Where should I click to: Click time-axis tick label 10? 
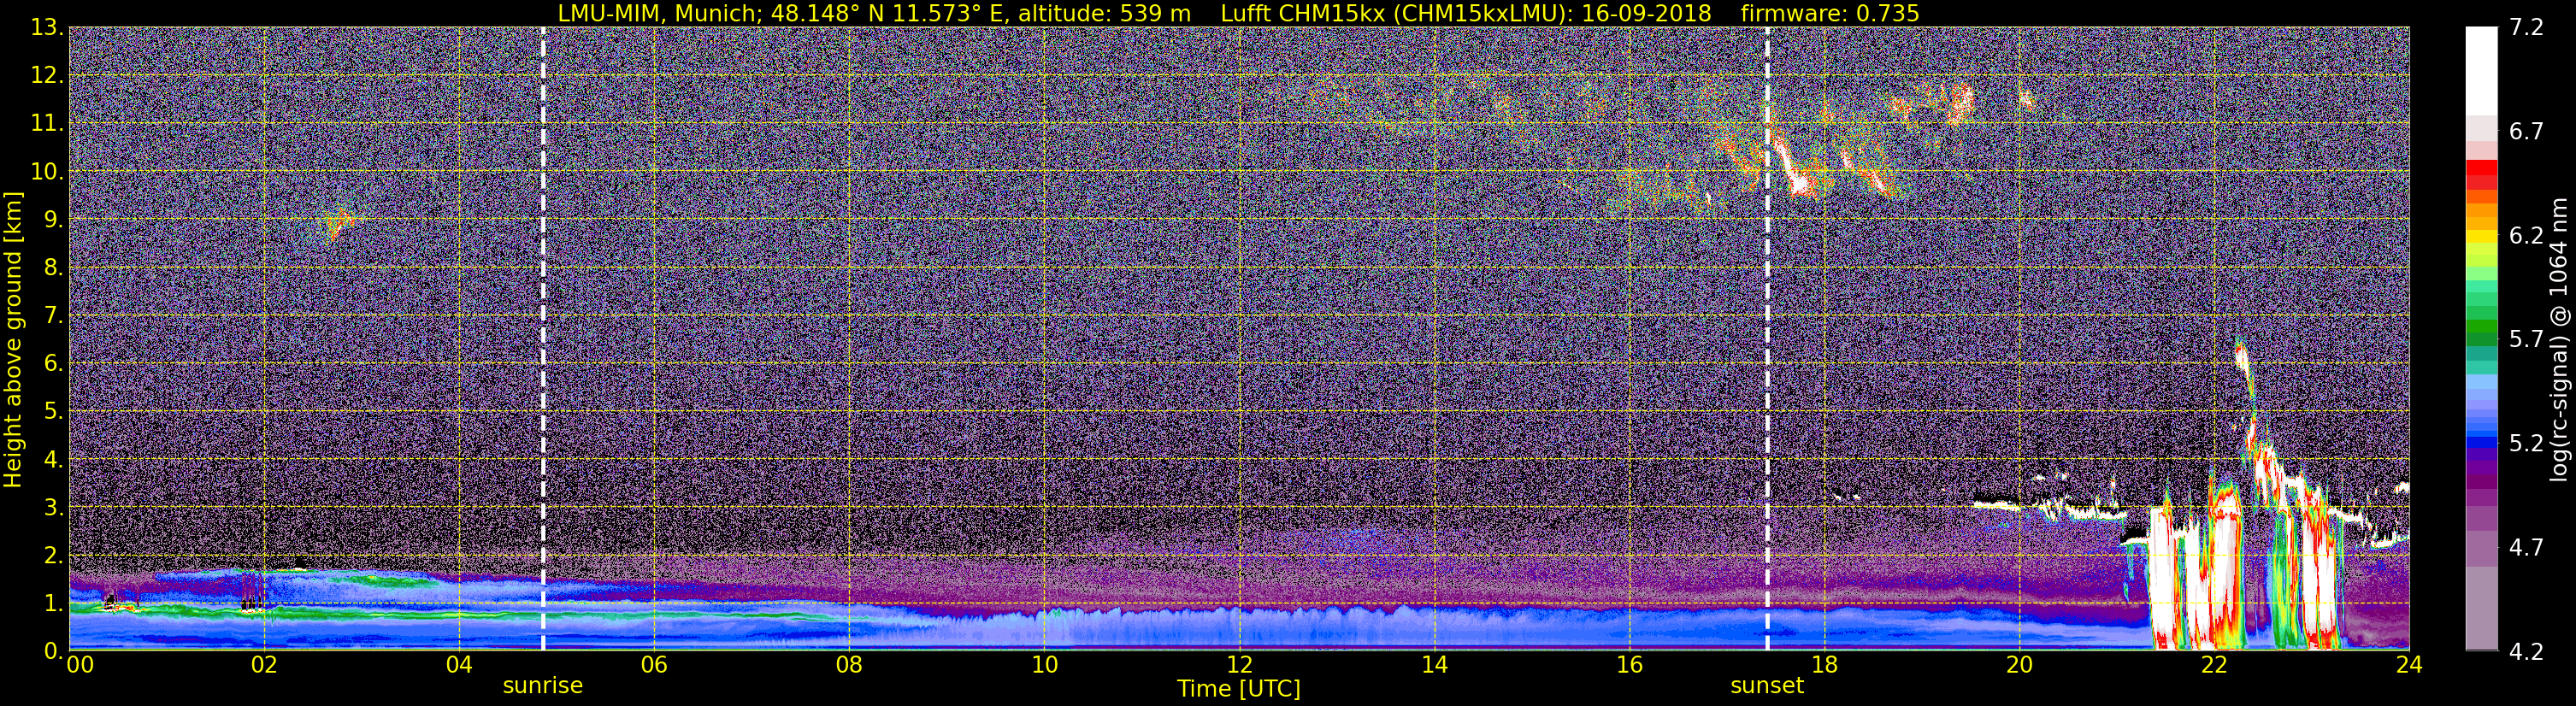1044,666
